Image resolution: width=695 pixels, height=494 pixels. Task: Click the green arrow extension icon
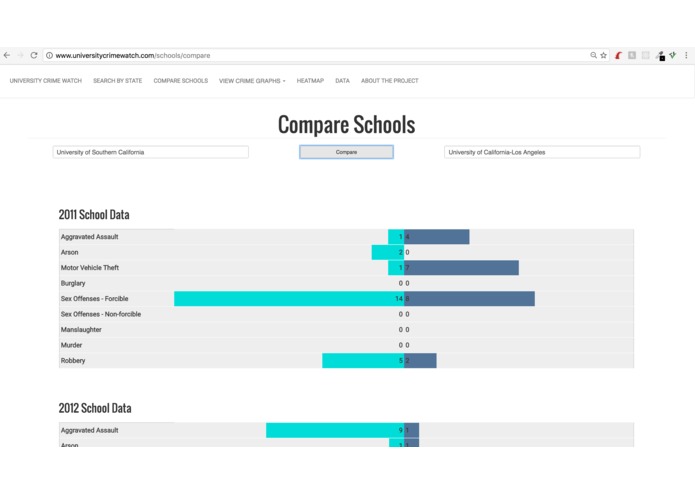(673, 55)
